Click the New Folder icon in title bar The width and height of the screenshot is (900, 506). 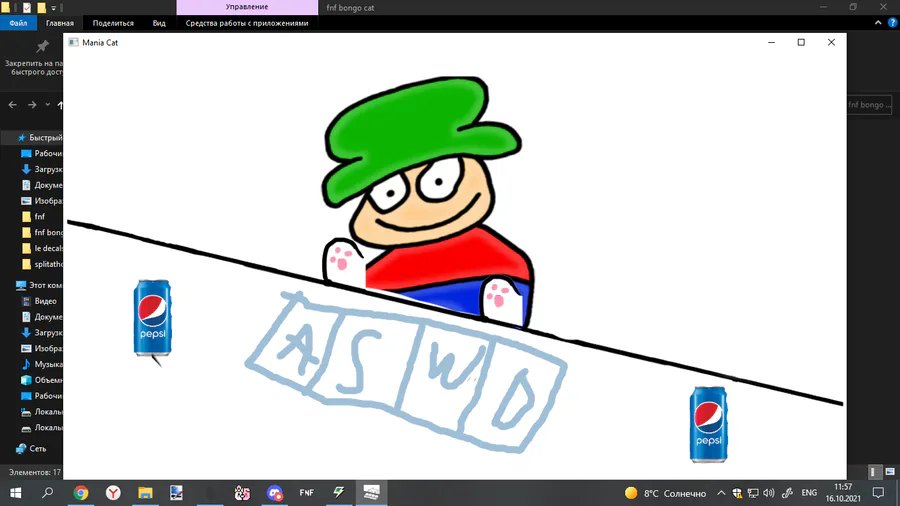tap(41, 7)
